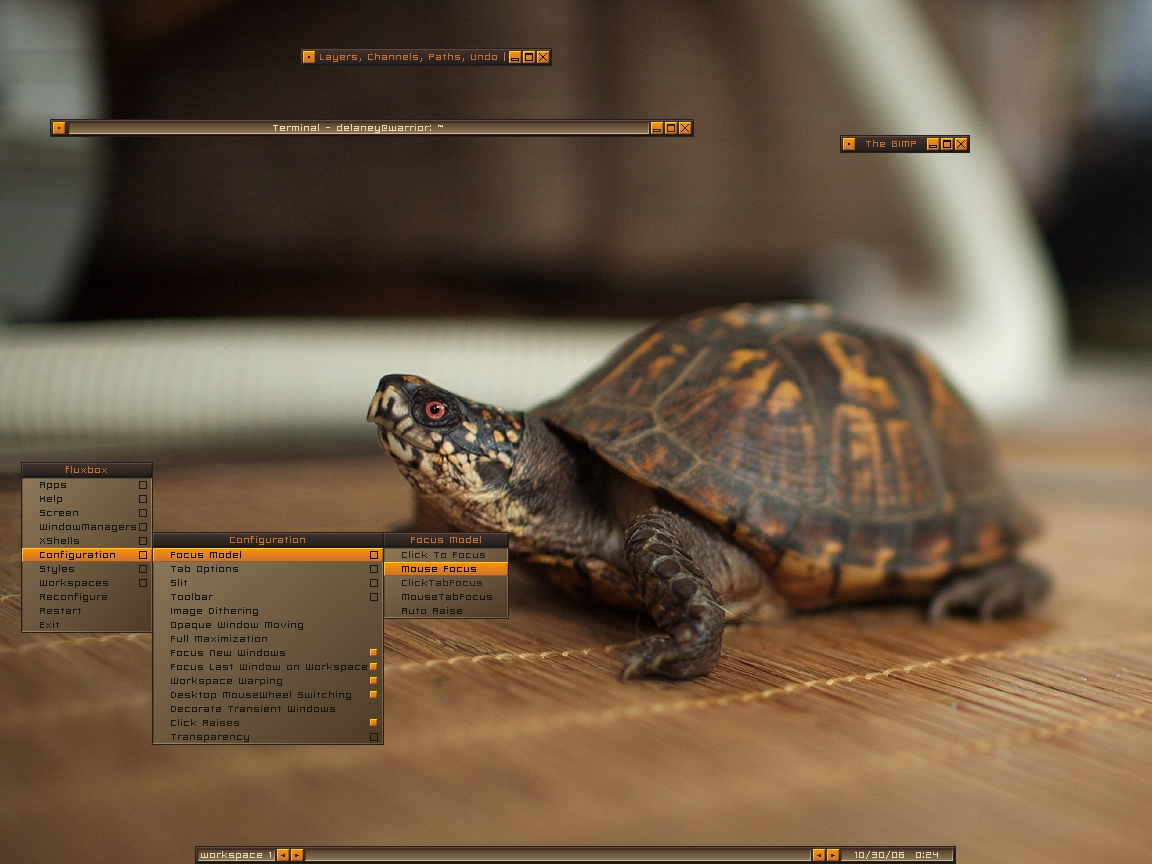1152x864 pixels.
Task: Open the Slit submenu
Action: click(x=268, y=583)
